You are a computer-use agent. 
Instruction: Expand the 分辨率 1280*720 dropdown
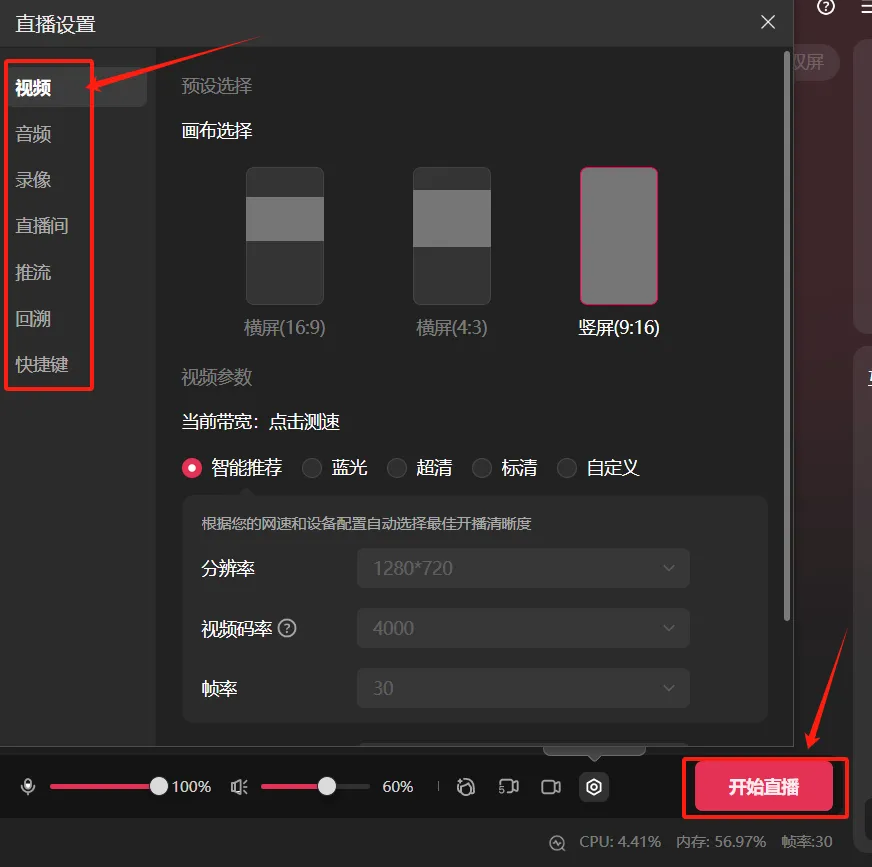tap(523, 568)
